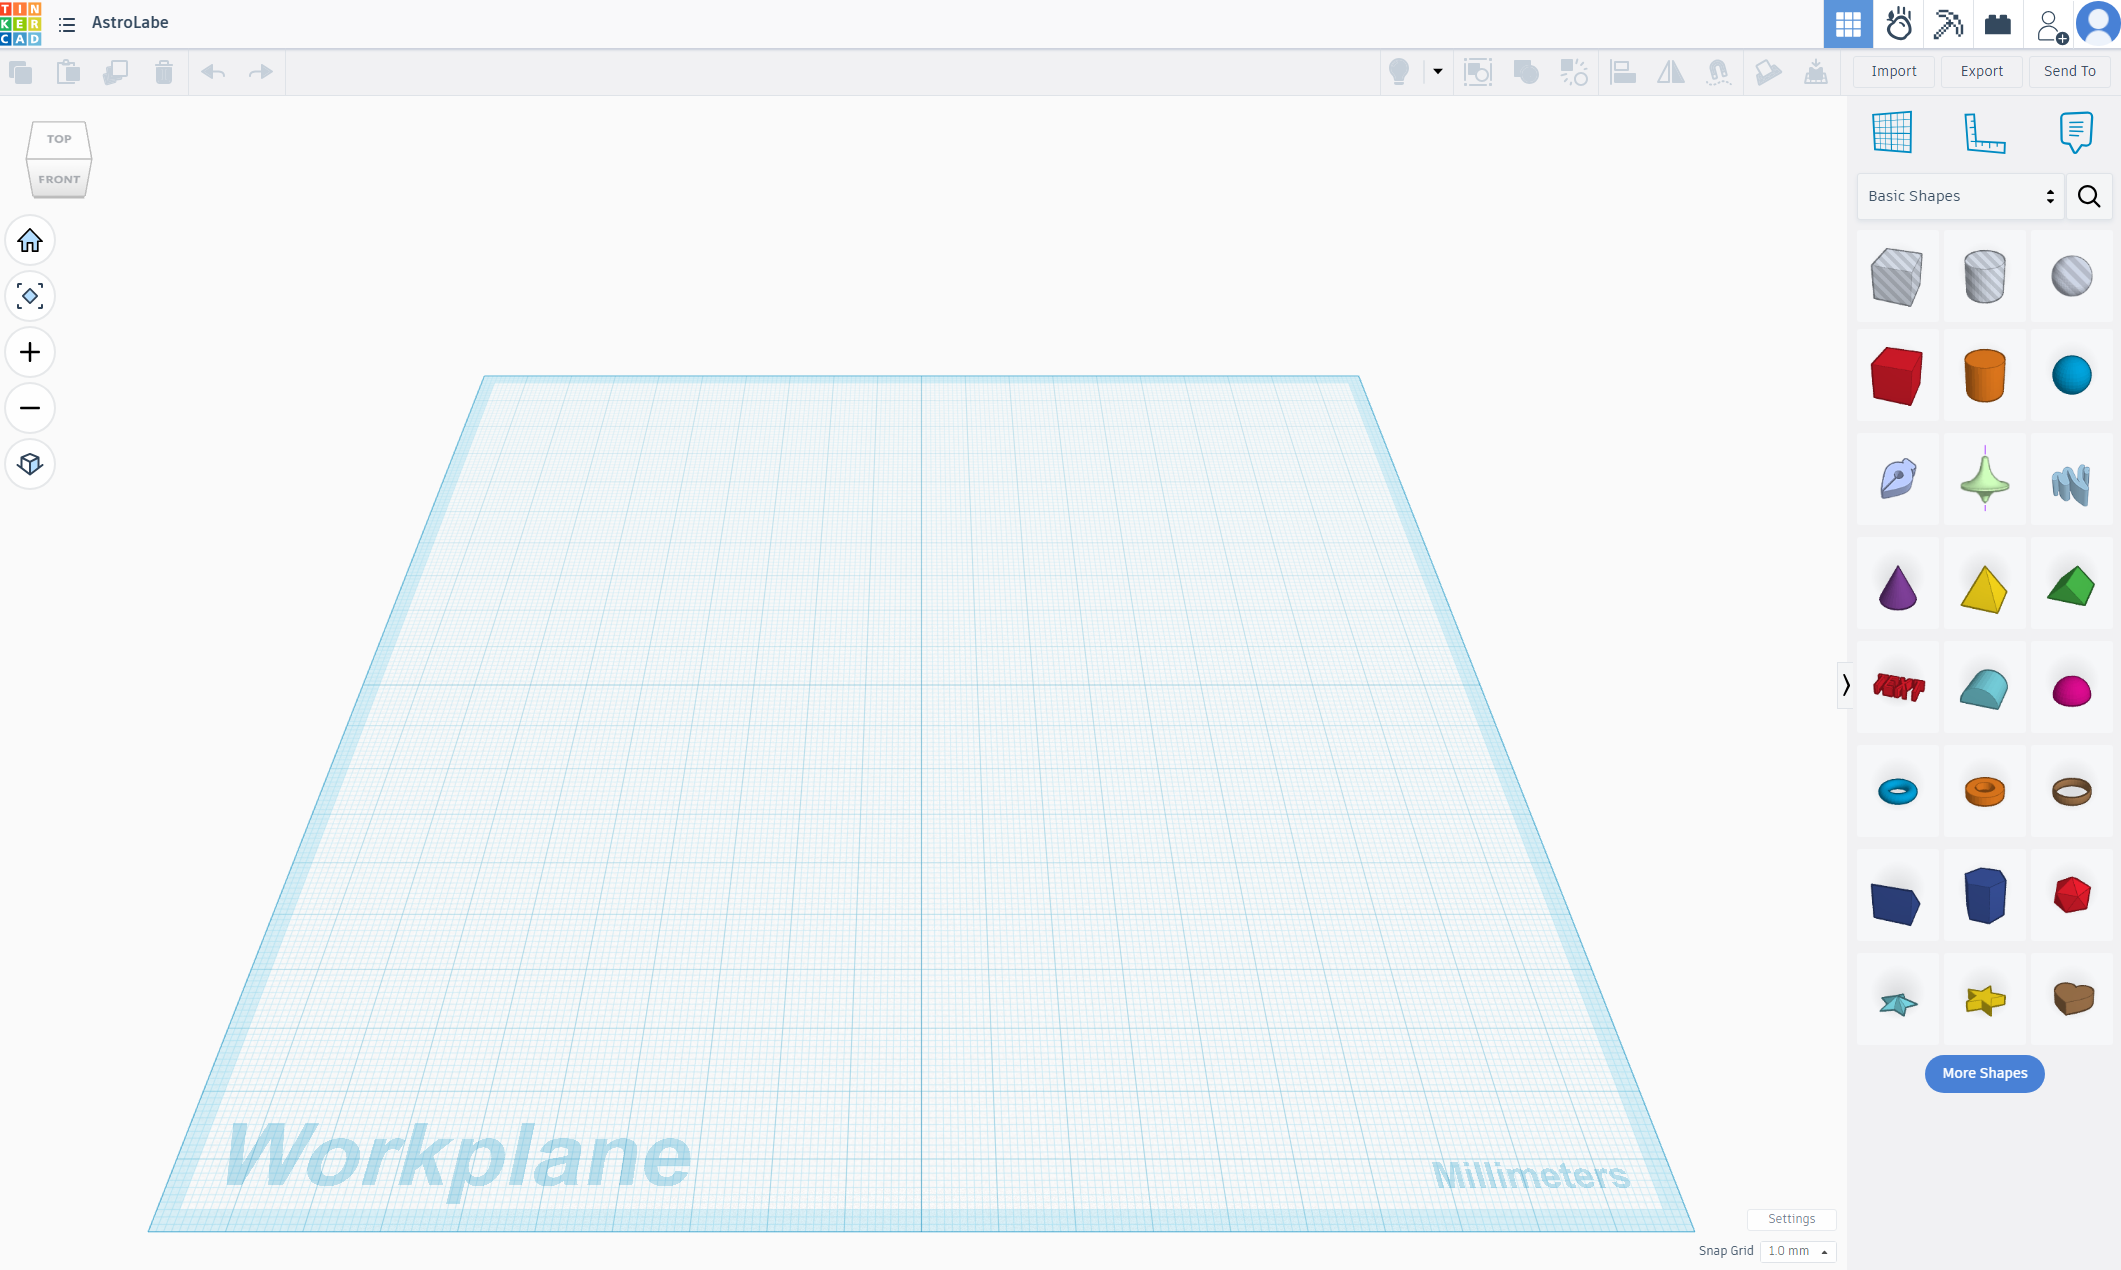The width and height of the screenshot is (2121, 1270).
Task: Open the visibility options dropdown arrow
Action: pyautogui.click(x=1438, y=72)
